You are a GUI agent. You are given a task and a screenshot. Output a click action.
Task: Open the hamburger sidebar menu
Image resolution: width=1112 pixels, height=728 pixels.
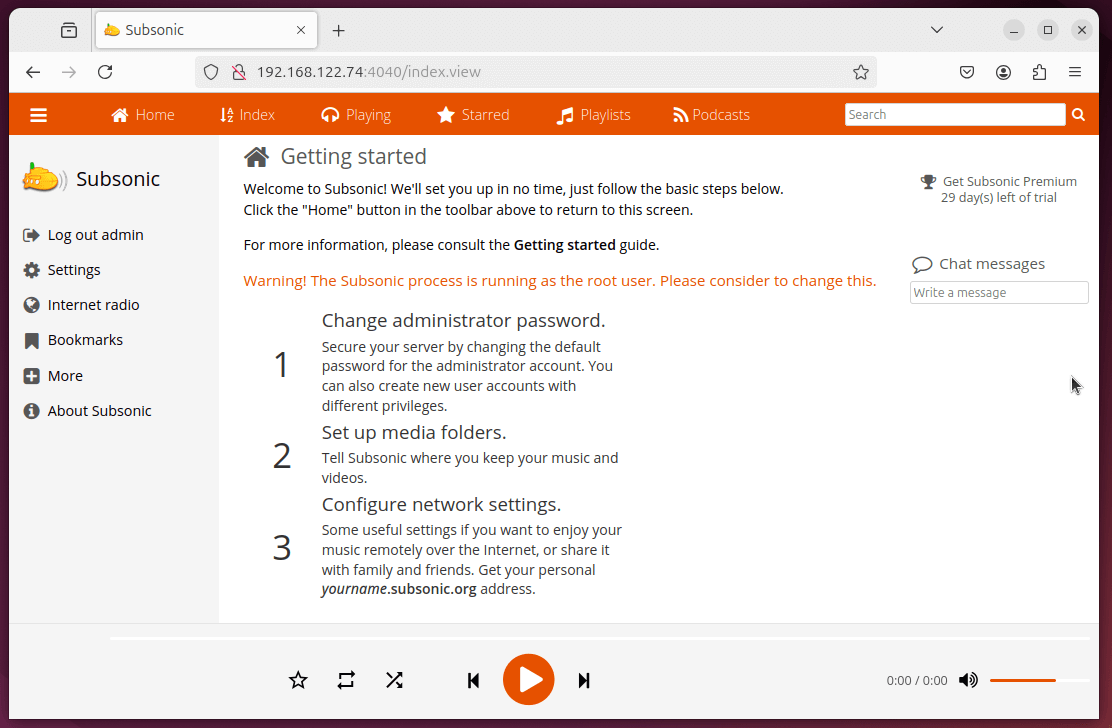pyautogui.click(x=39, y=115)
